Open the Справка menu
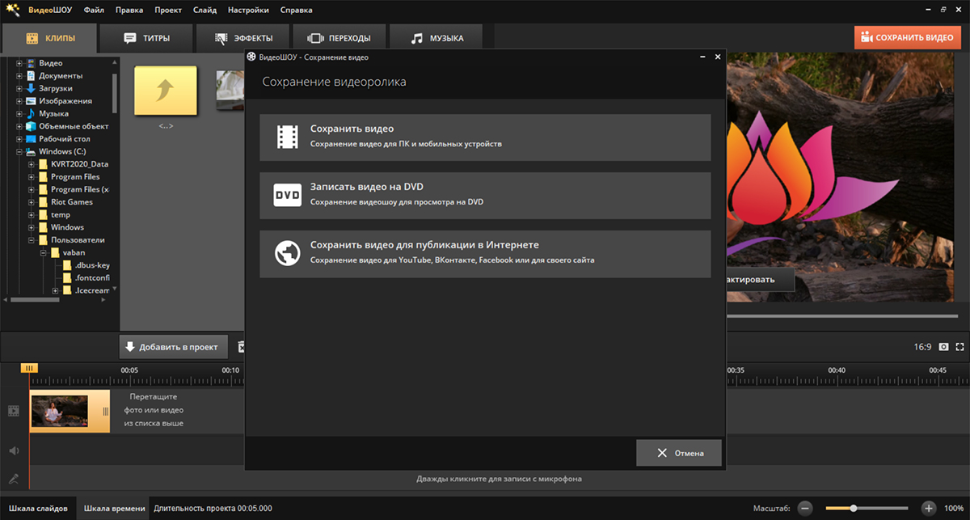Viewport: 970px width, 520px height. 296,10
